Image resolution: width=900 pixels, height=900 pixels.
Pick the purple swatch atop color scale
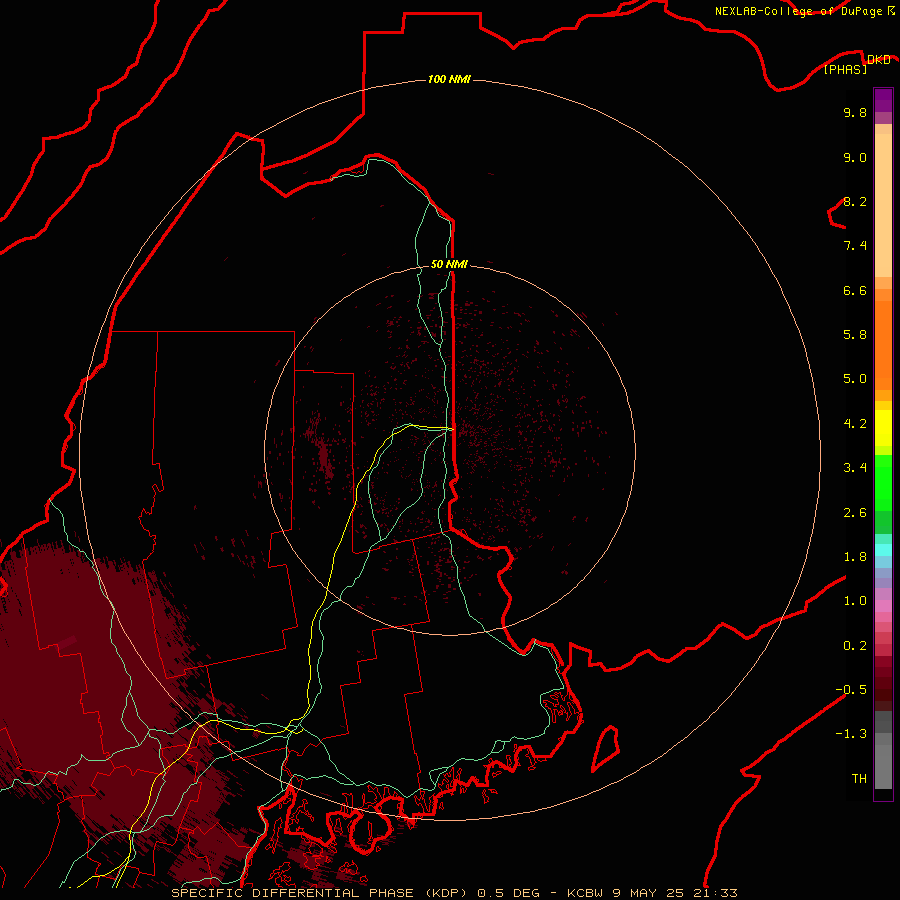click(883, 100)
